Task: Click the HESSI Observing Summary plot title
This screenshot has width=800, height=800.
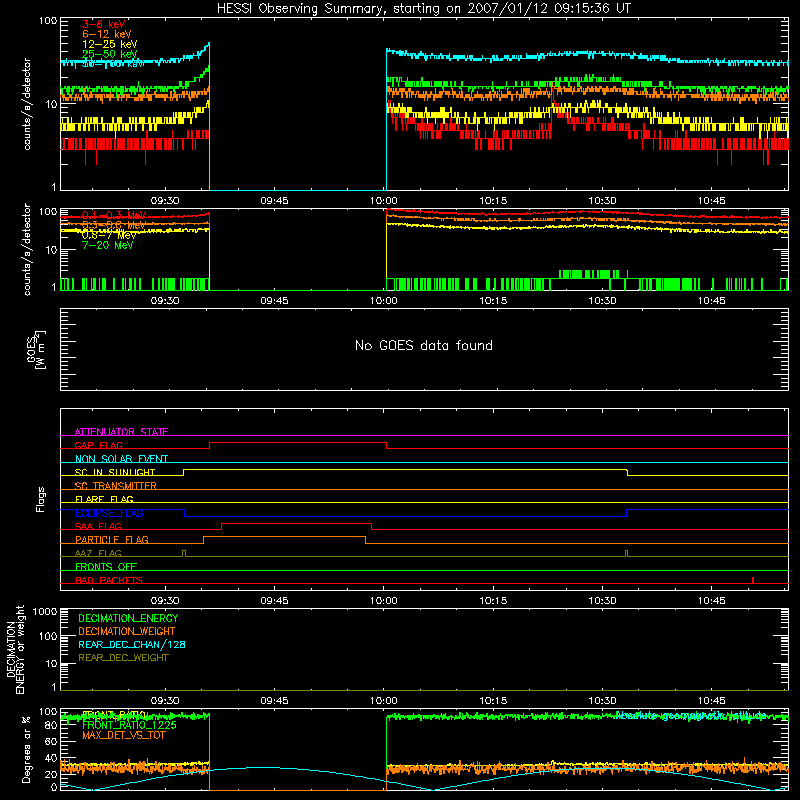Action: 423,8
